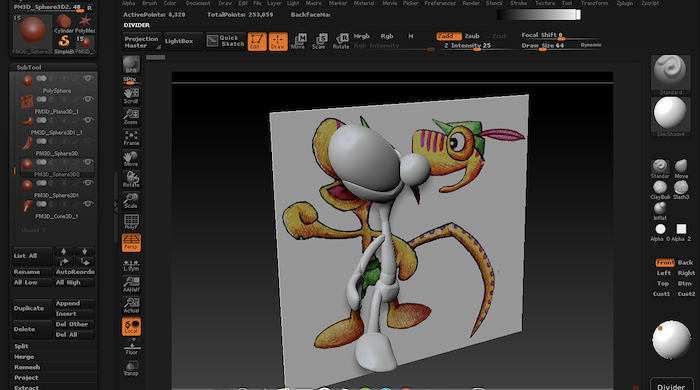Select the ClayBuildup brush icon
This screenshot has width=700, height=390.
coord(660,190)
